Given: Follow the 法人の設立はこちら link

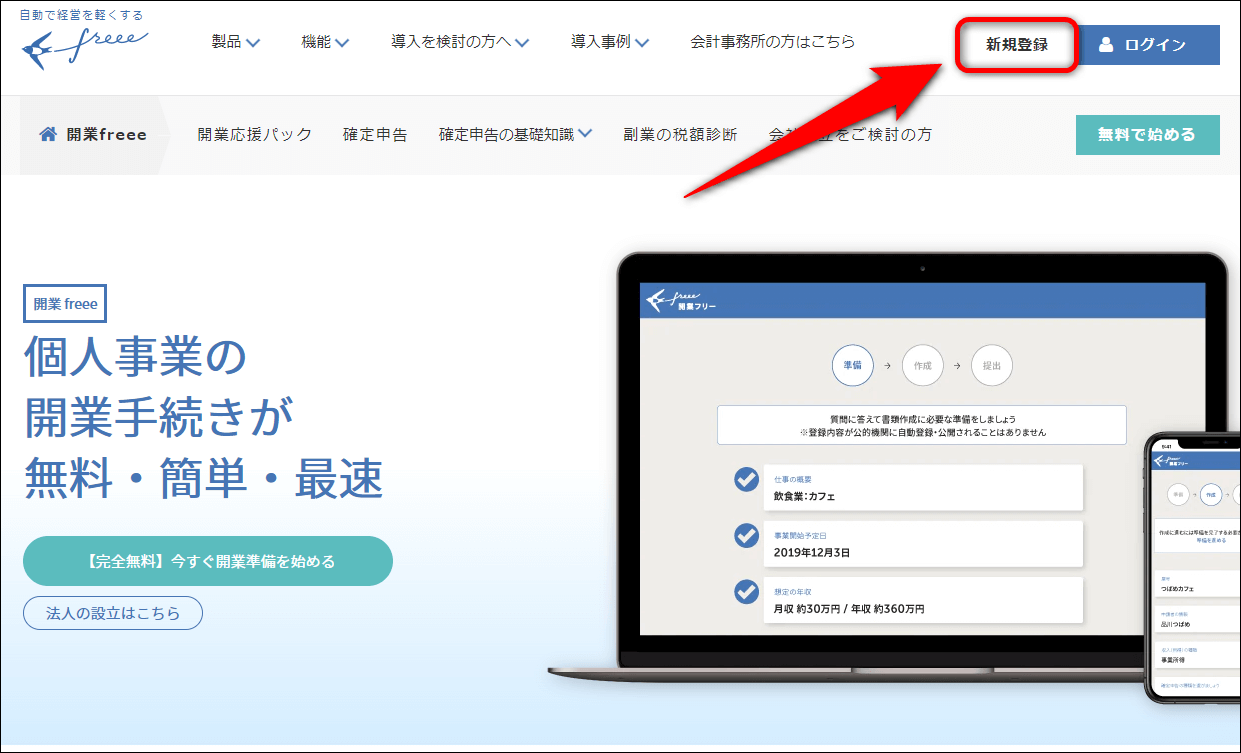Looking at the screenshot, I should [x=113, y=613].
